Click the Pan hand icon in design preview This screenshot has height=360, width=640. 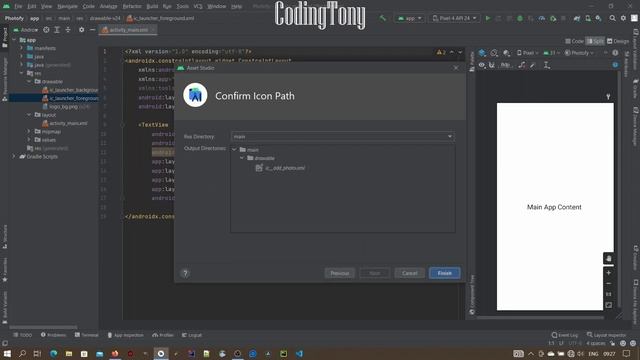tap(609, 258)
